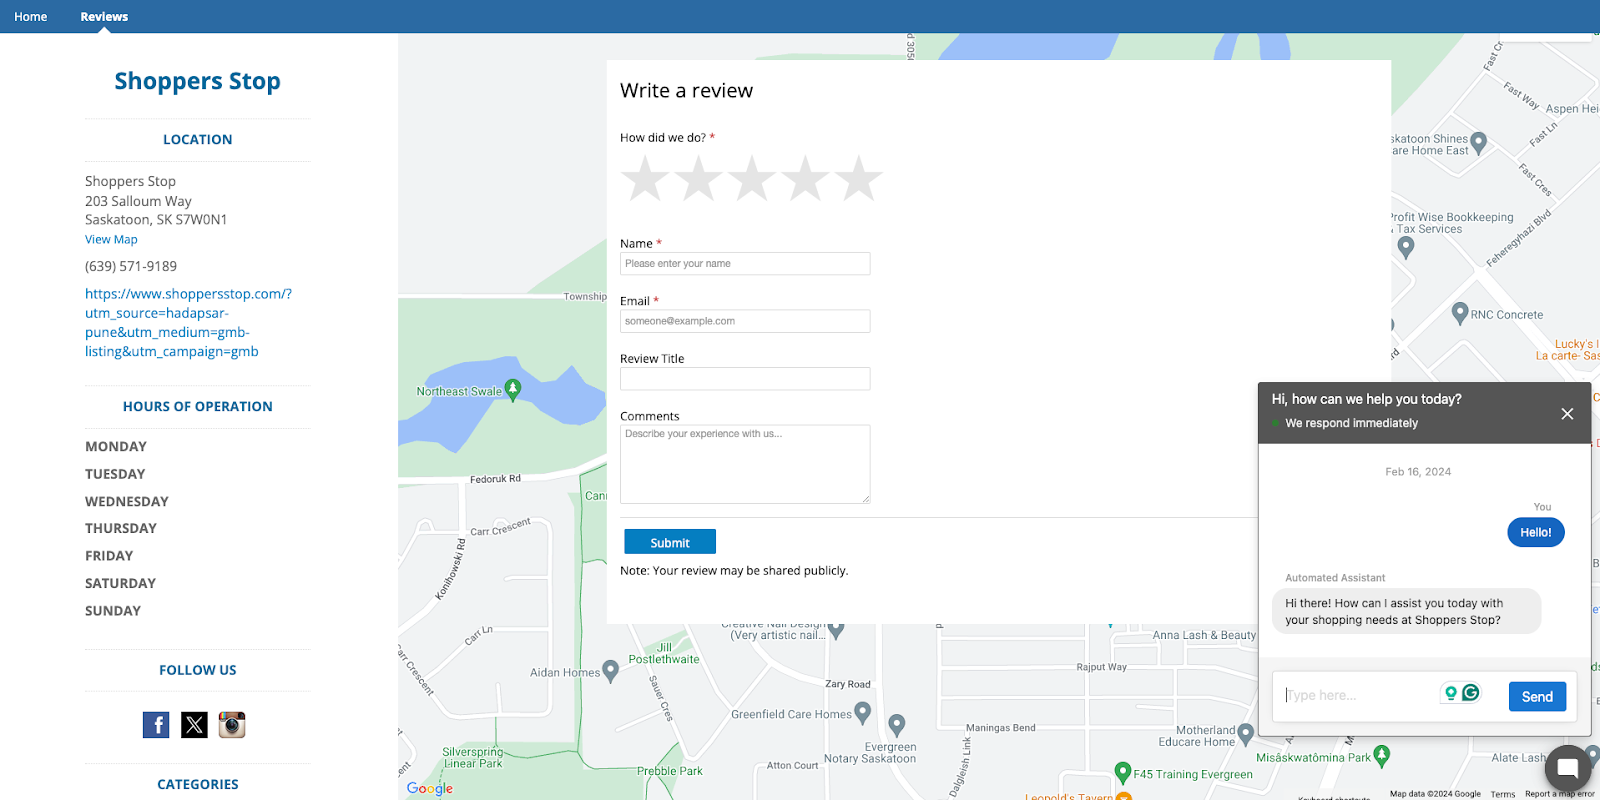1600x800 pixels.
Task: Click the 'Hello!' chat message bubble
Action: 1536,533
